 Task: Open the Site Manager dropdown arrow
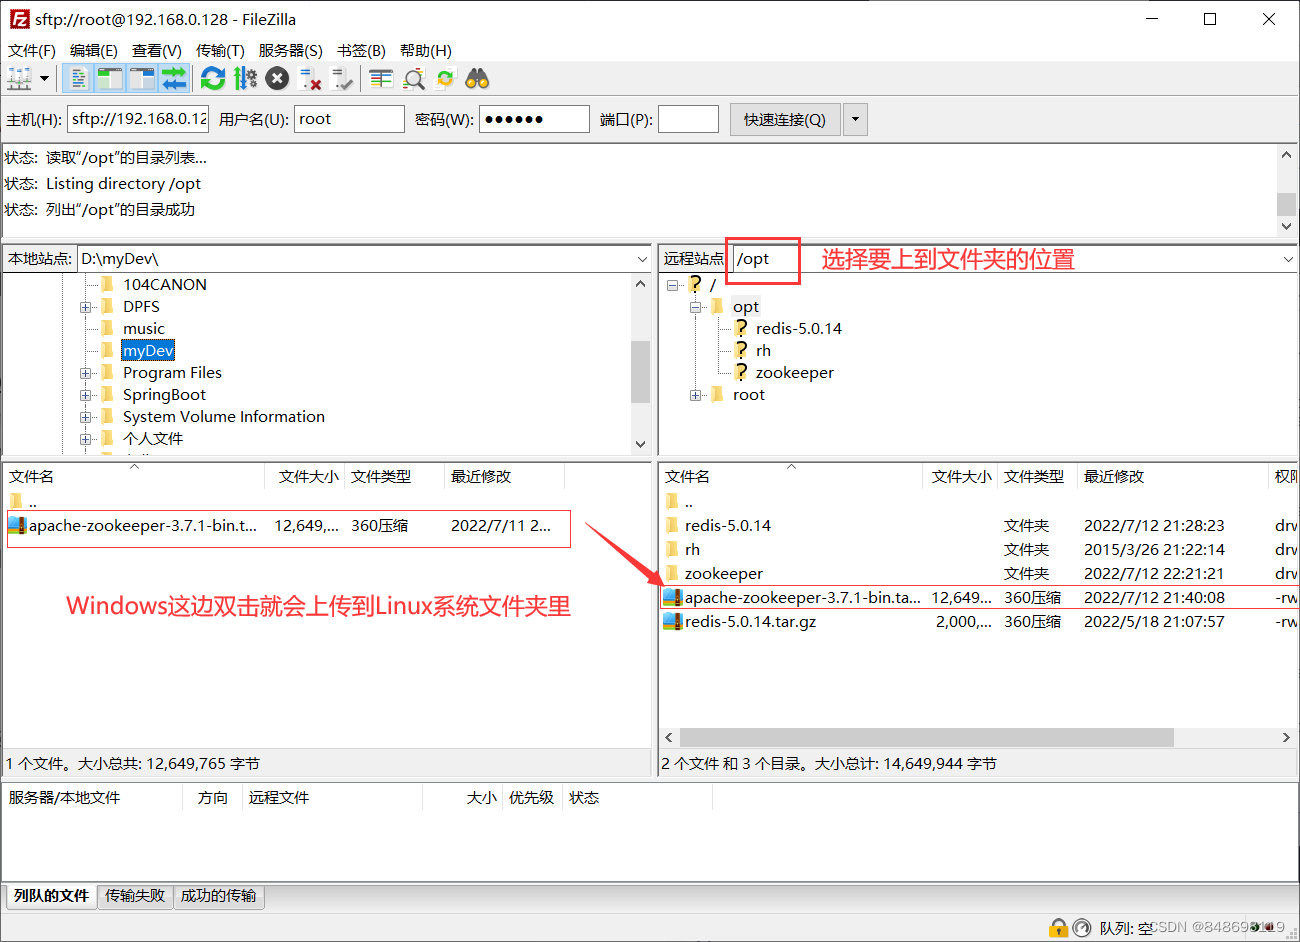coord(44,78)
